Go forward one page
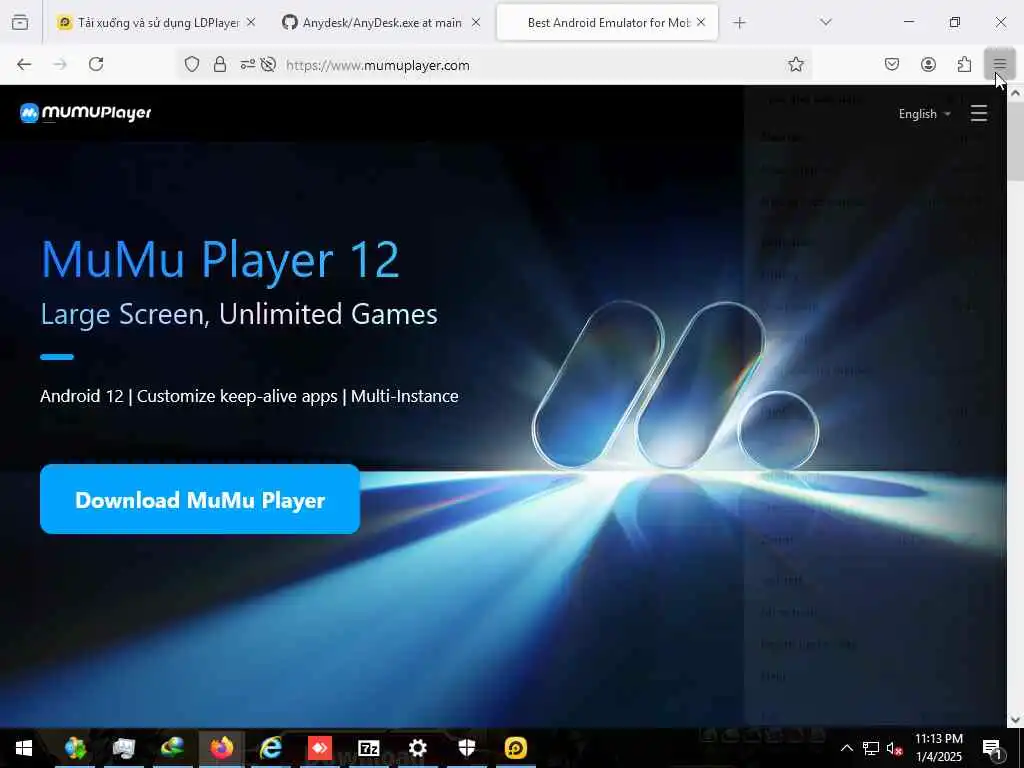The image size is (1024, 768). click(60, 64)
